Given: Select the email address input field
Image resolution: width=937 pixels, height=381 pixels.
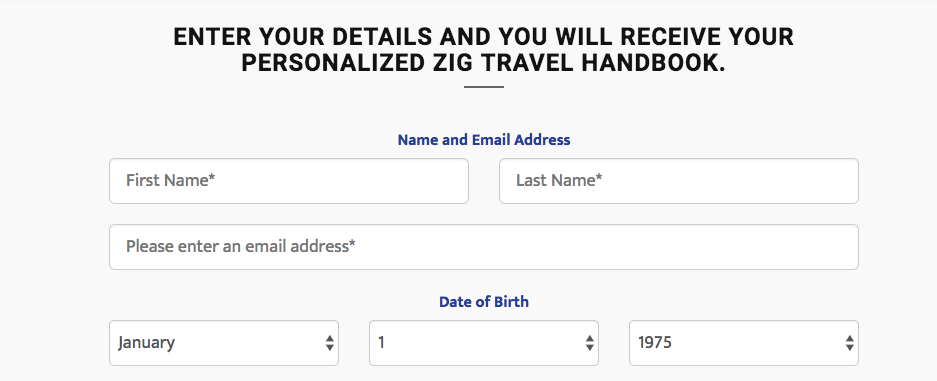Looking at the screenshot, I should point(484,247).
